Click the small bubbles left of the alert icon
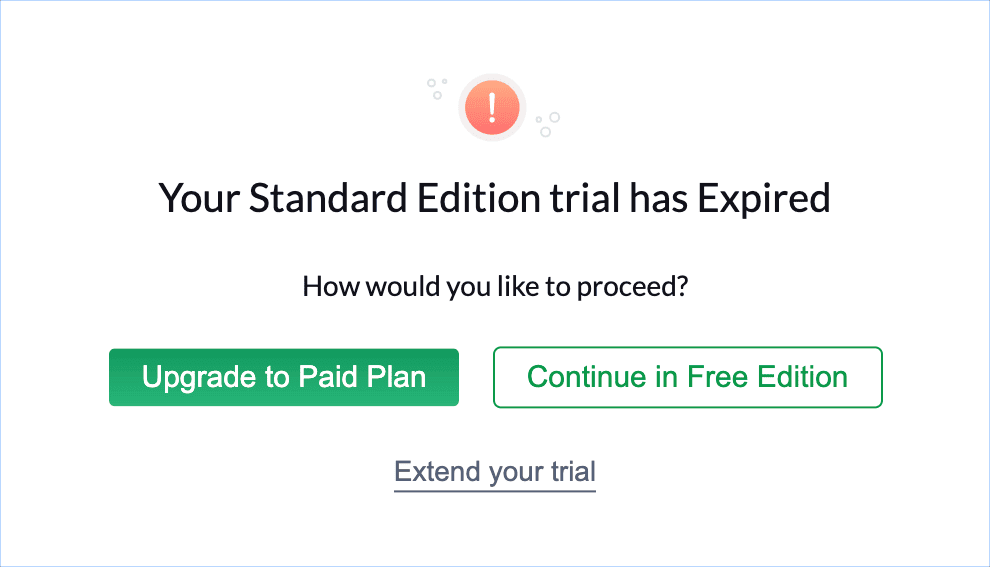Image resolution: width=990 pixels, height=567 pixels. tap(435, 88)
